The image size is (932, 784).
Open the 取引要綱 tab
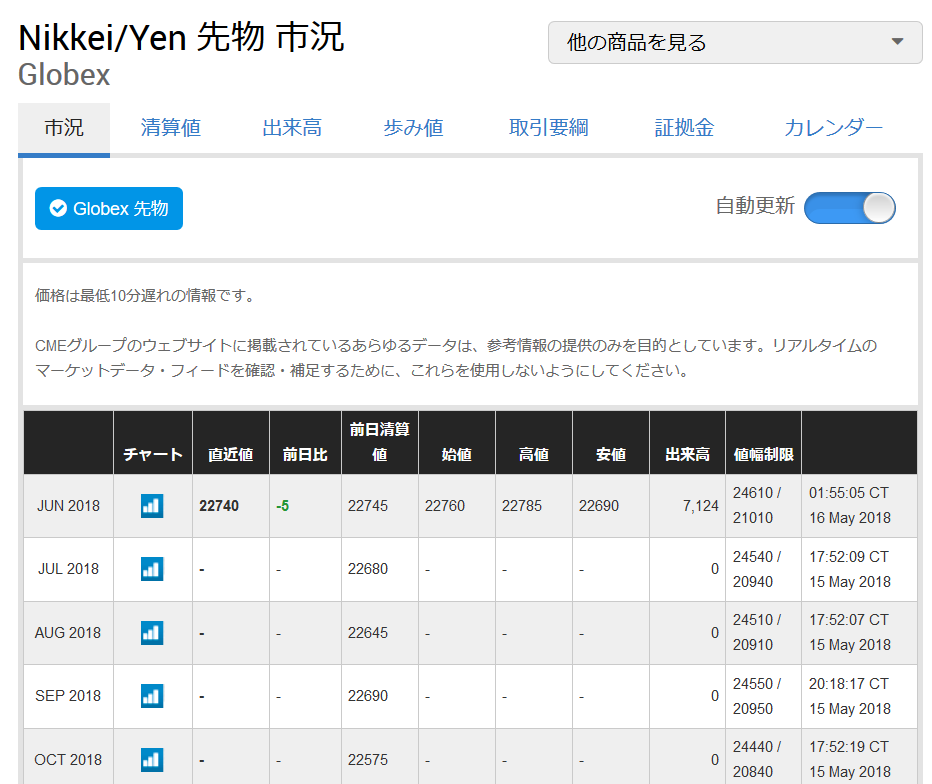[x=549, y=128]
